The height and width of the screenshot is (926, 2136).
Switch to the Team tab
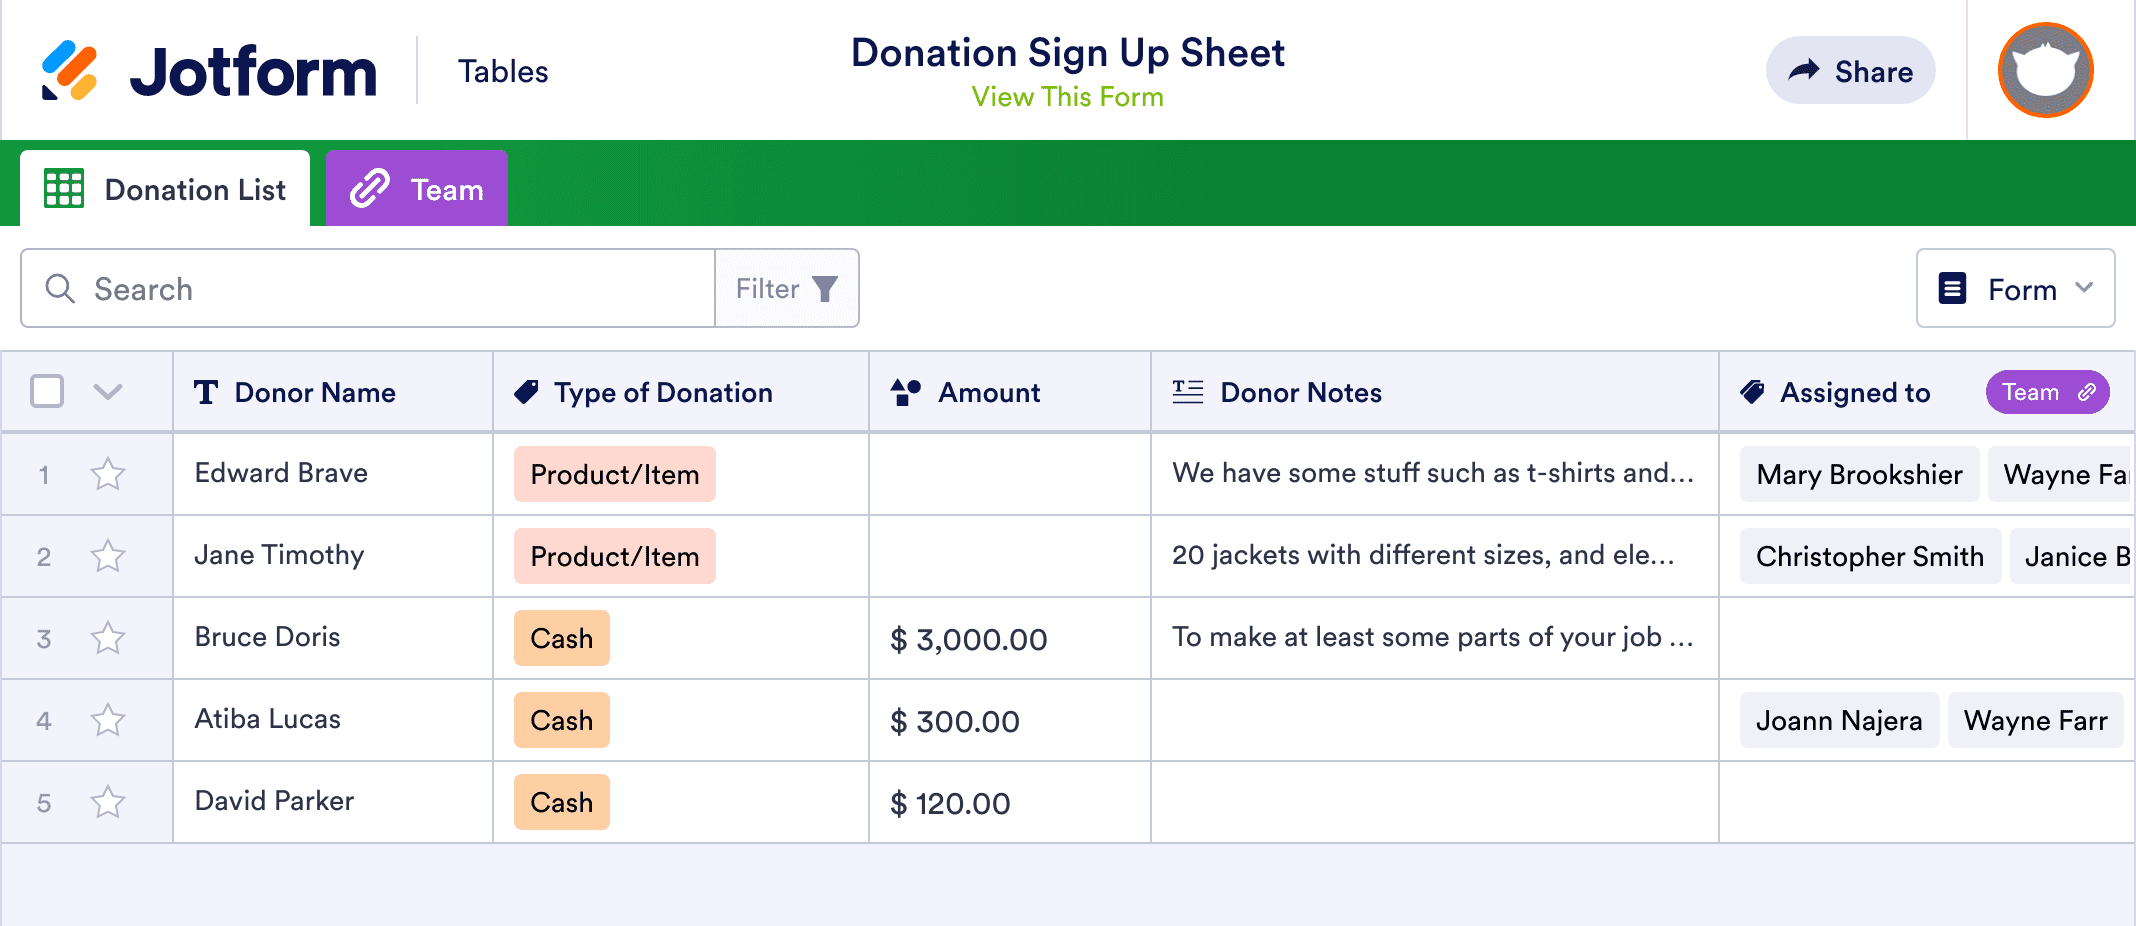coord(417,189)
